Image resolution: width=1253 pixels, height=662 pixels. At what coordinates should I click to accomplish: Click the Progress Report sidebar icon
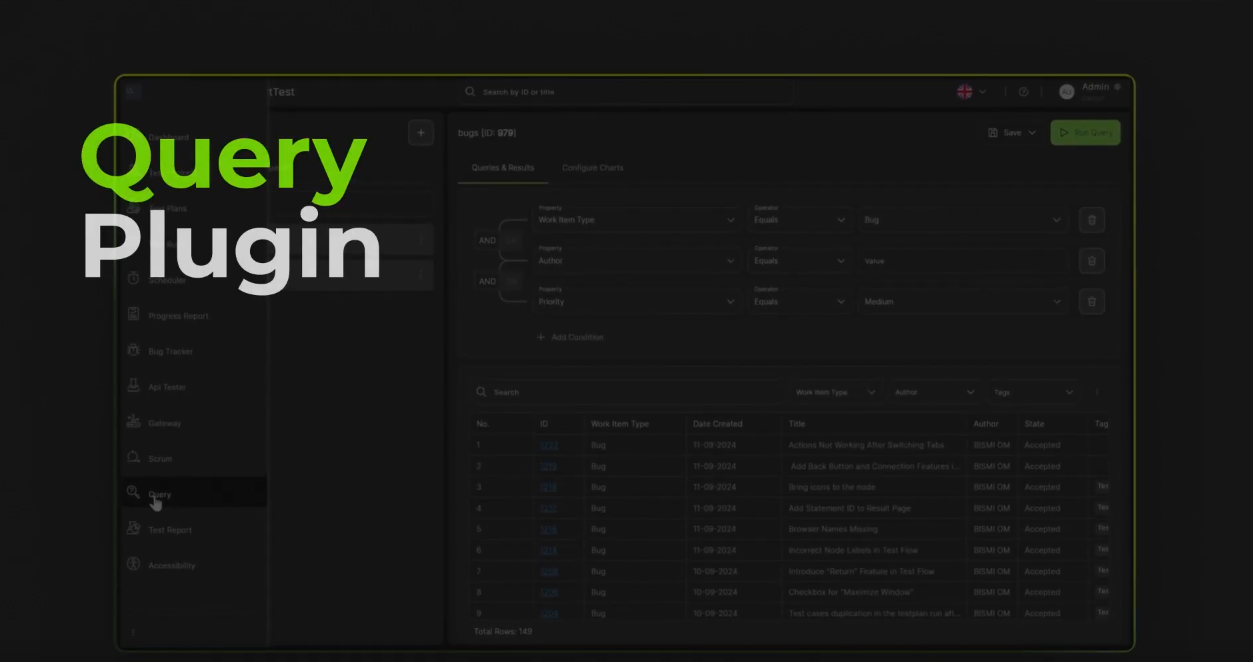[134, 315]
